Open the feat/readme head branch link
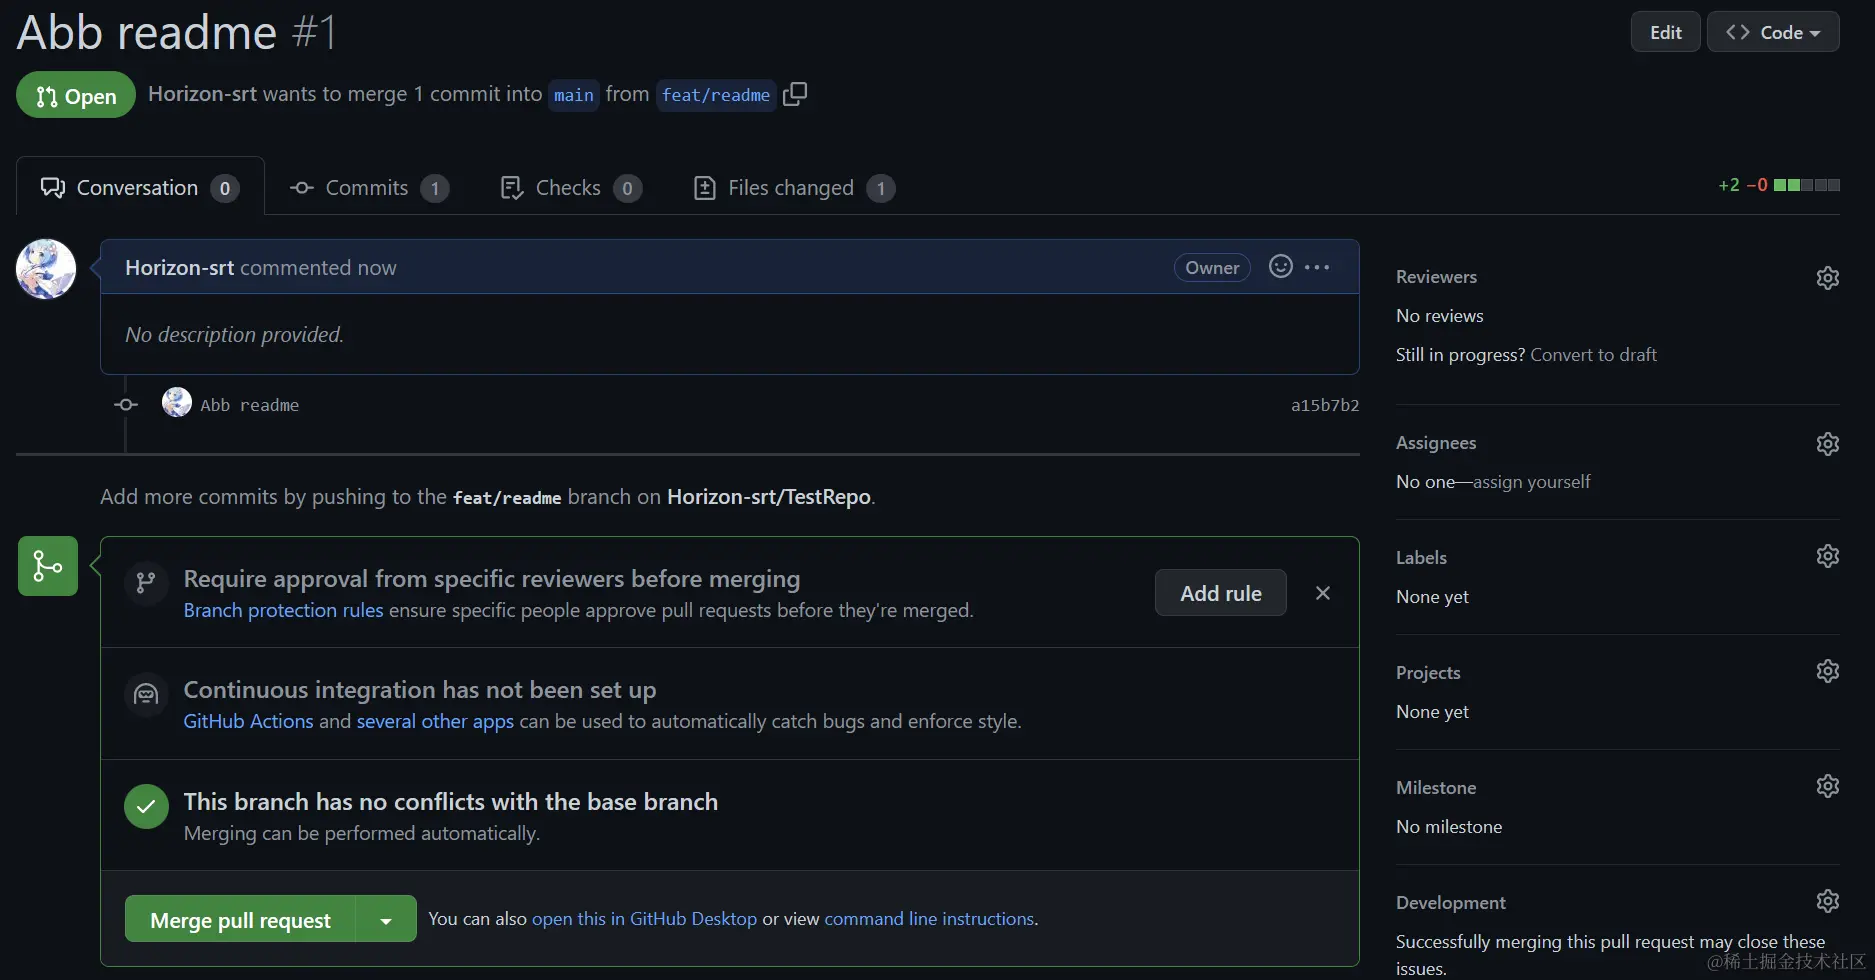The width and height of the screenshot is (1875, 980). [716, 95]
